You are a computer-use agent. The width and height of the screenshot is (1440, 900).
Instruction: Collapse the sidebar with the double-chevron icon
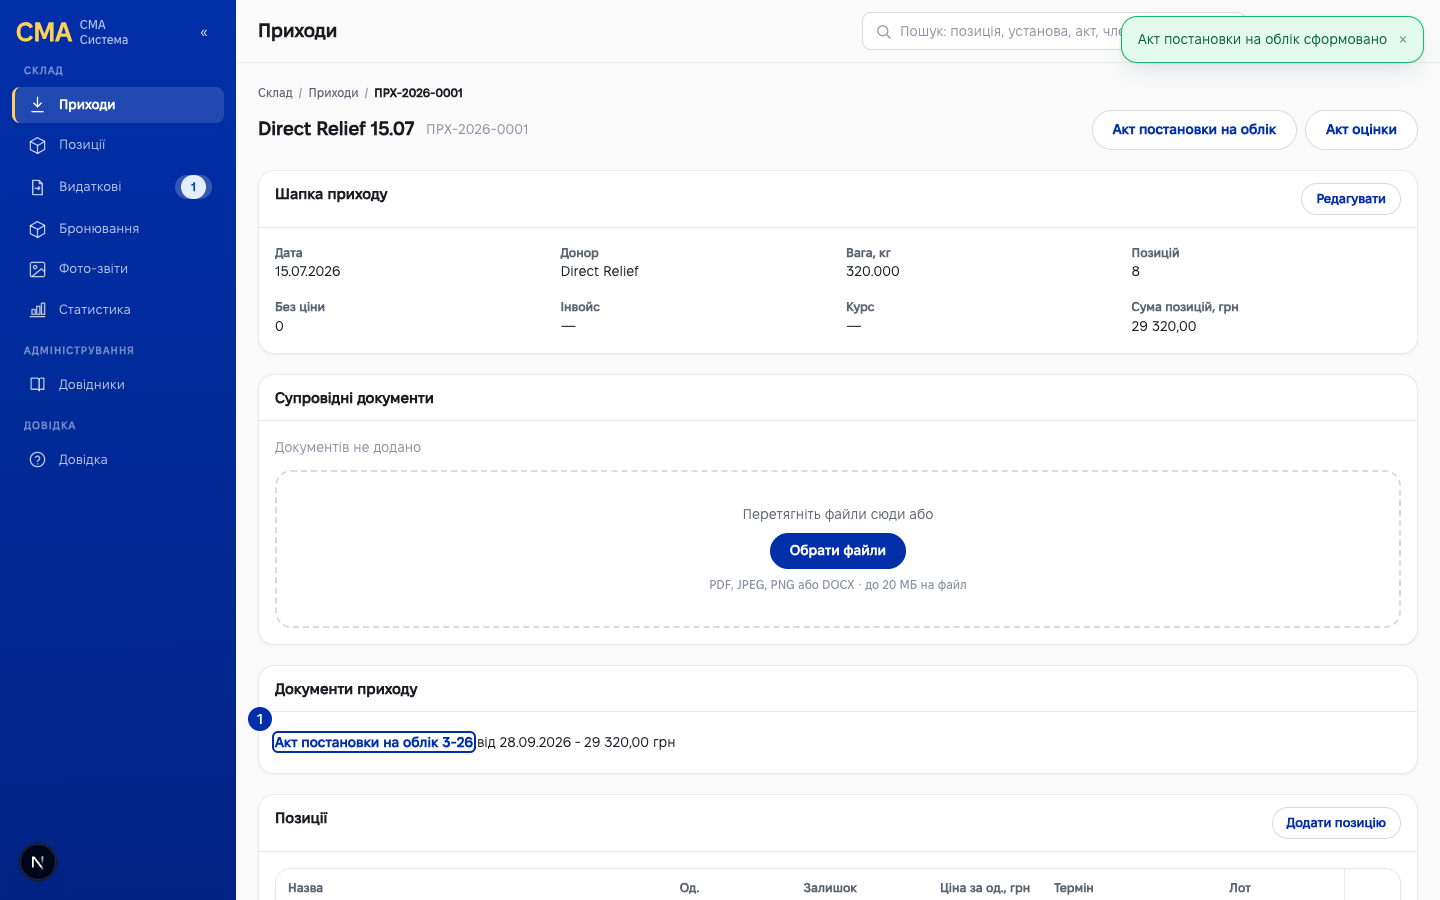pos(204,33)
